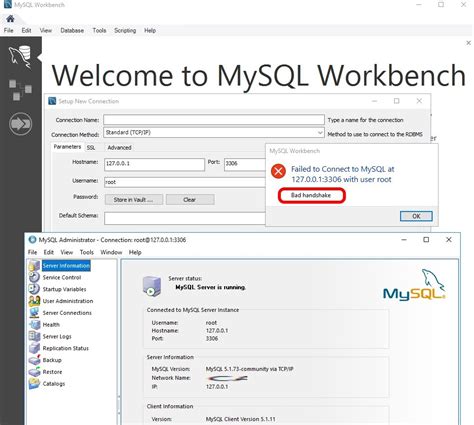Click the Startup Variables icon

tap(34, 289)
